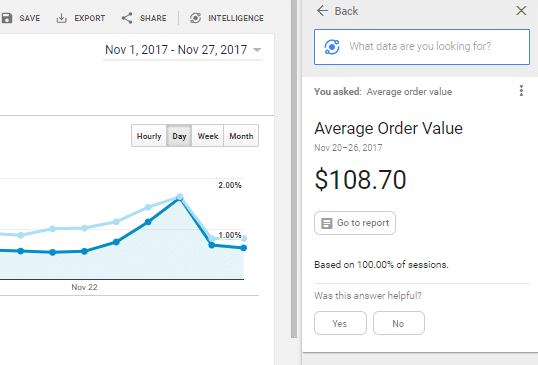The height and width of the screenshot is (365, 538).
Task: Click the Nov 1 - Nov 27 date range
Action: (x=176, y=50)
